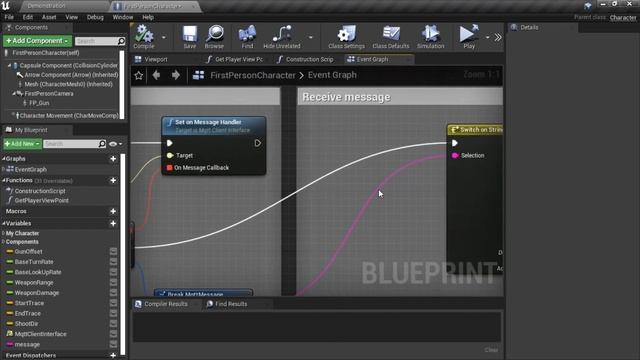Click the components search magnifier icon
The width and height of the screenshot is (640, 360).
pos(121,41)
